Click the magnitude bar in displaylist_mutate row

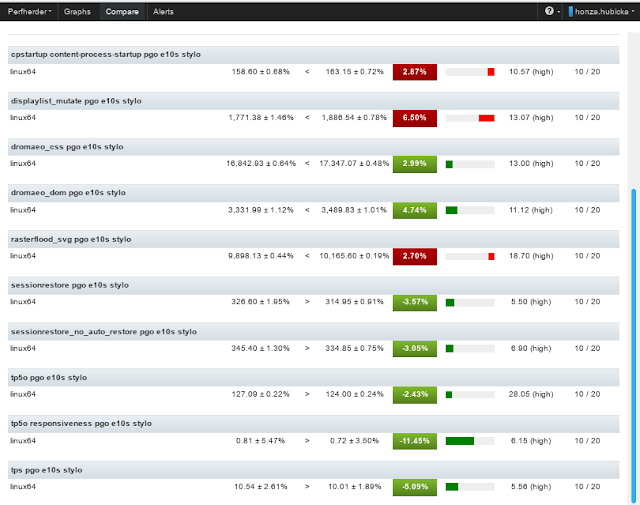click(x=470, y=118)
